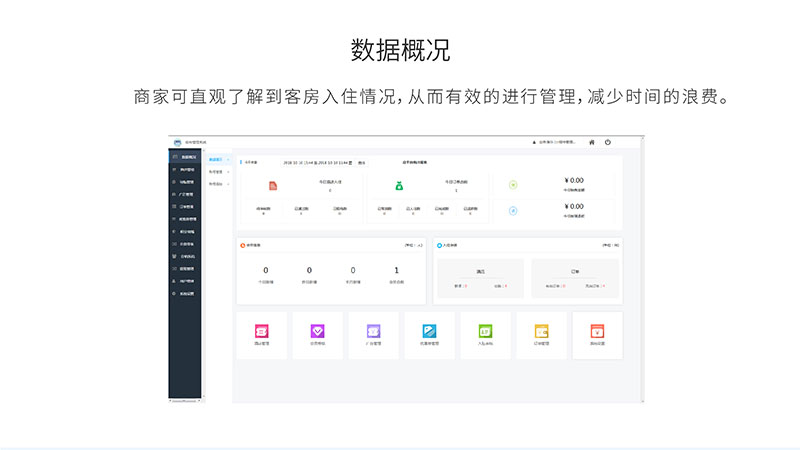Open the red yen calendar shortcut card
Viewport: 800px width, 450px height.
(x=597, y=335)
